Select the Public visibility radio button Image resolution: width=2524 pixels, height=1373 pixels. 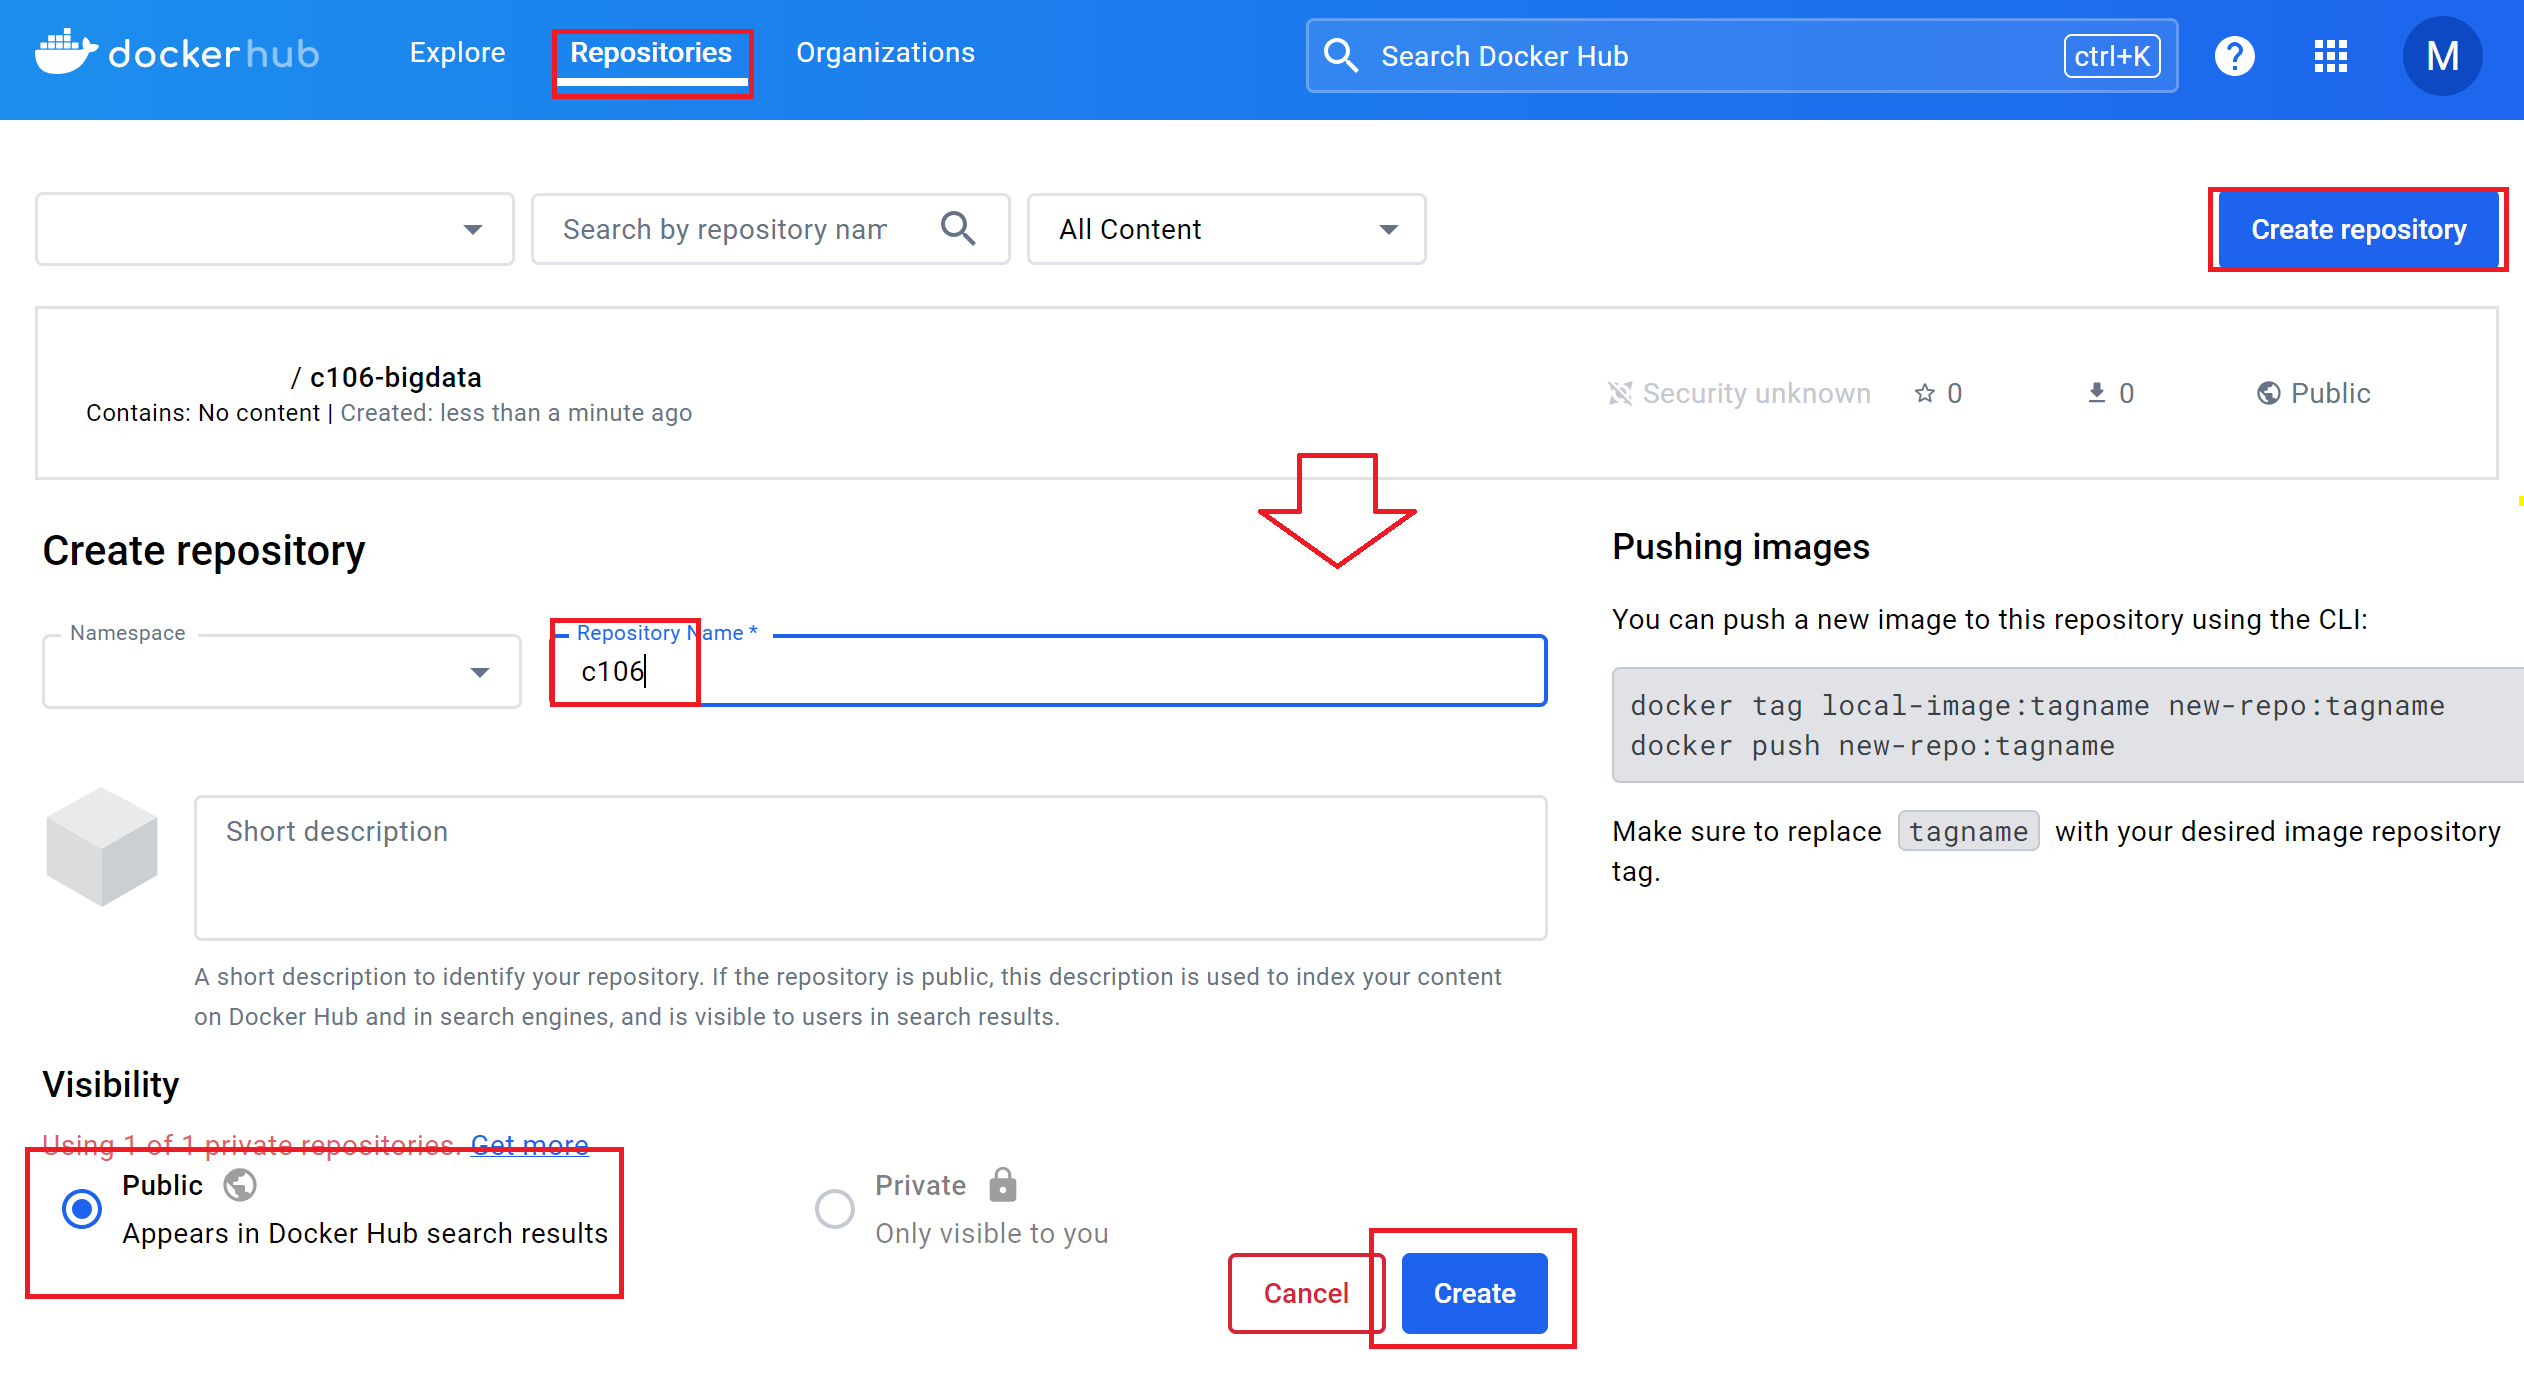click(82, 1208)
